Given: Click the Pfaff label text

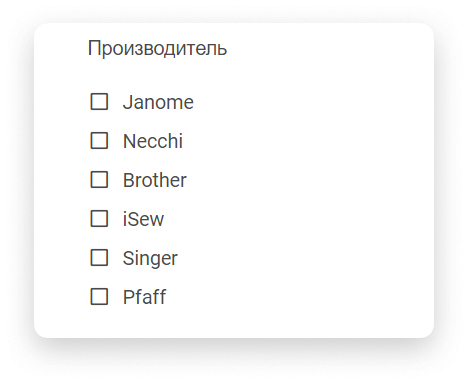Looking at the screenshot, I should [144, 297].
